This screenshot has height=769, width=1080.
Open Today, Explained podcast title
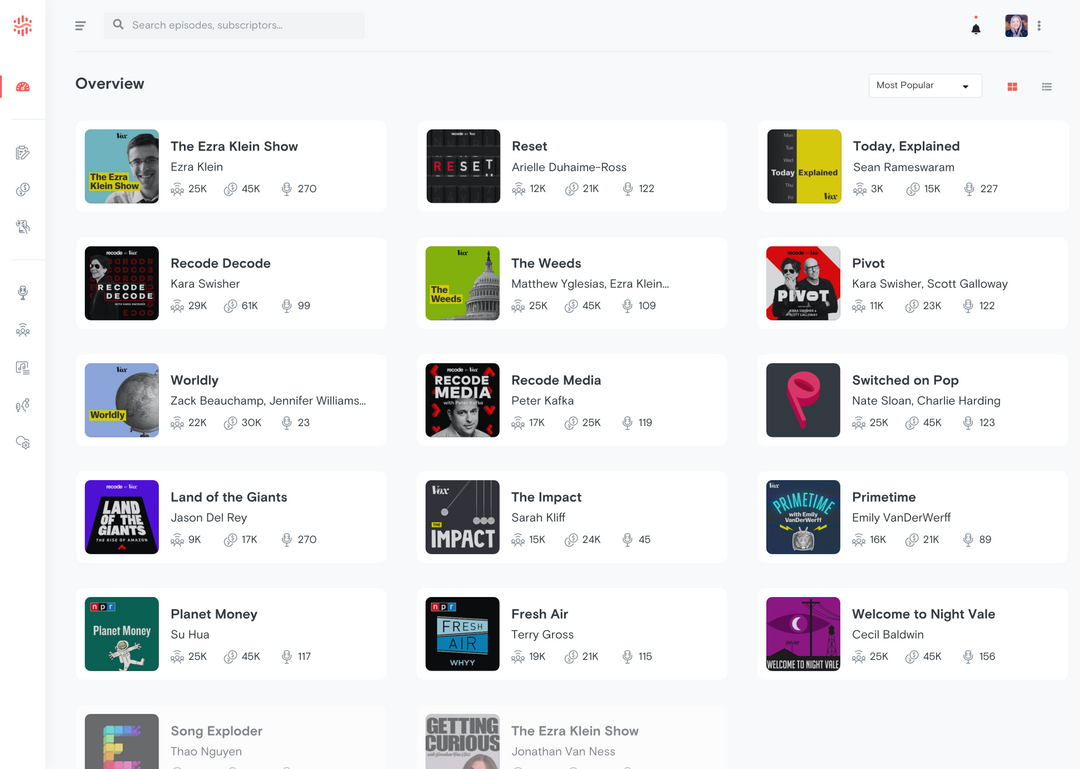[906, 146]
